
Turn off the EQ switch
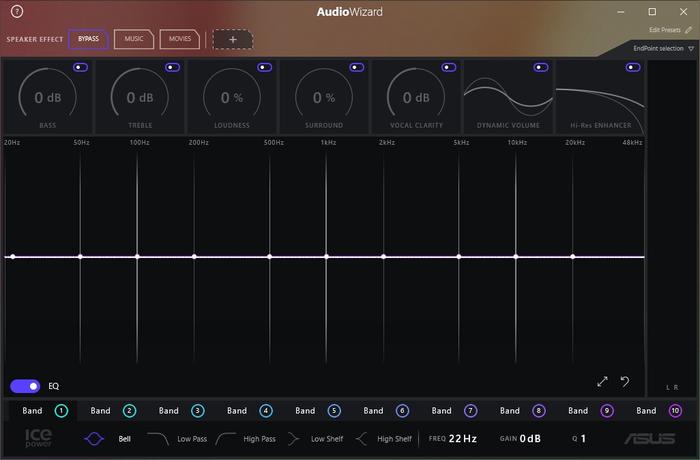pyautogui.click(x=25, y=386)
